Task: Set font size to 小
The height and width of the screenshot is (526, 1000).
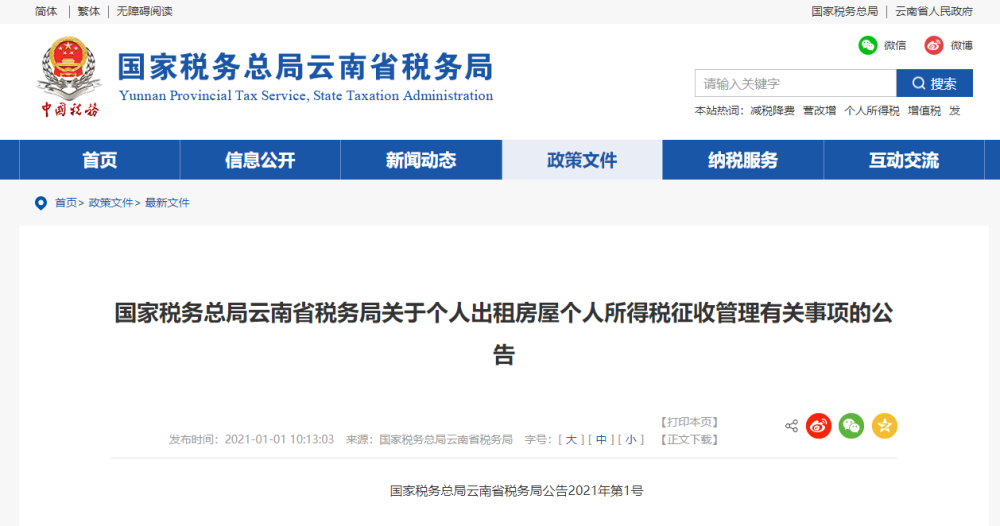Action: [x=631, y=439]
